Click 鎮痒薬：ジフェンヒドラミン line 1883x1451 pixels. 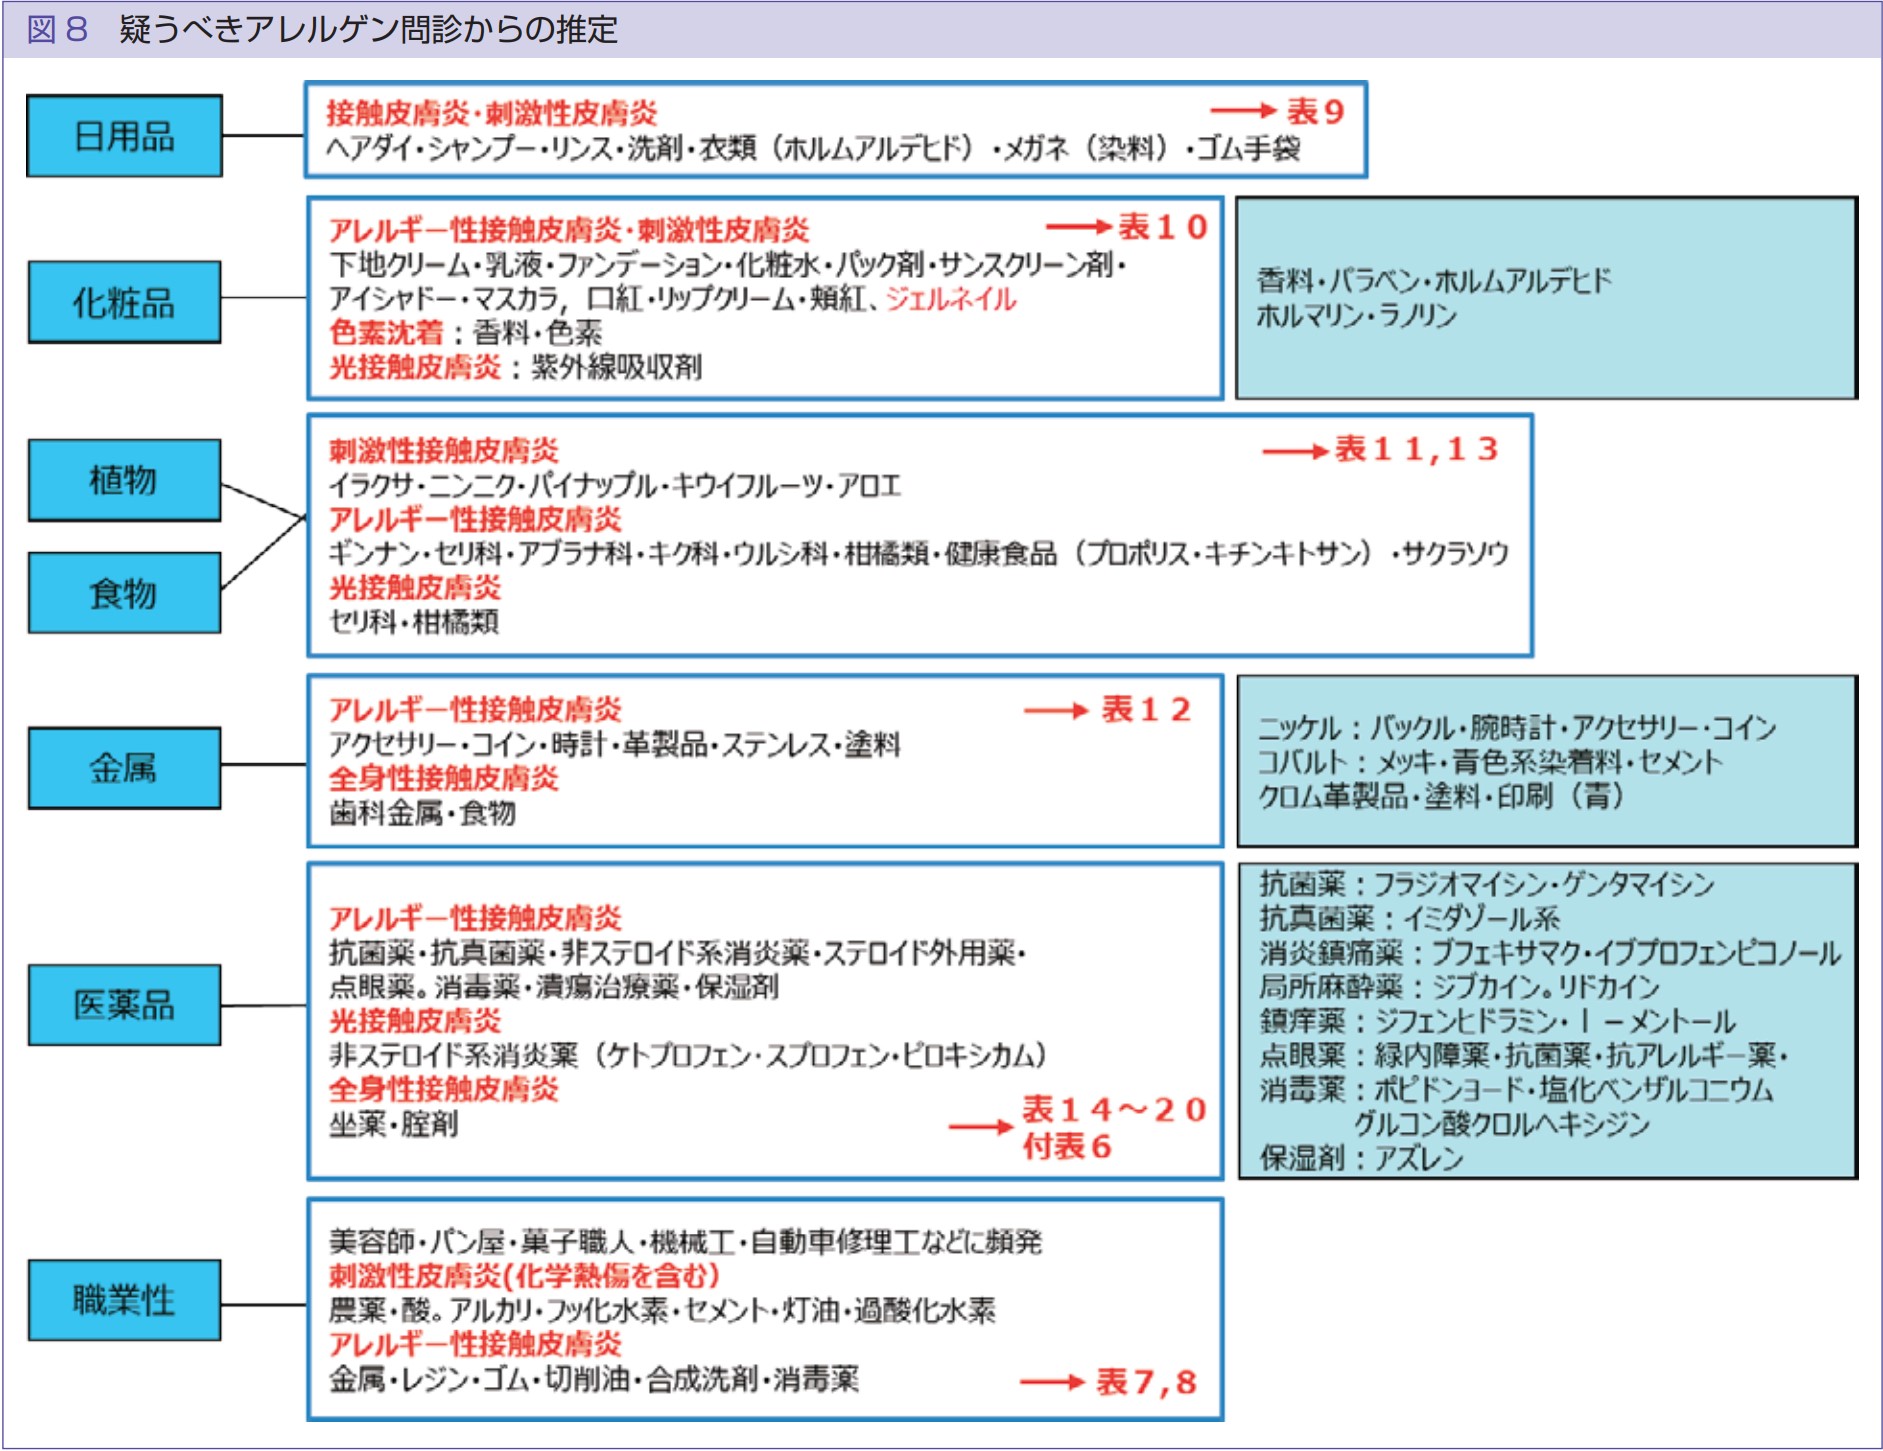tap(1497, 1021)
